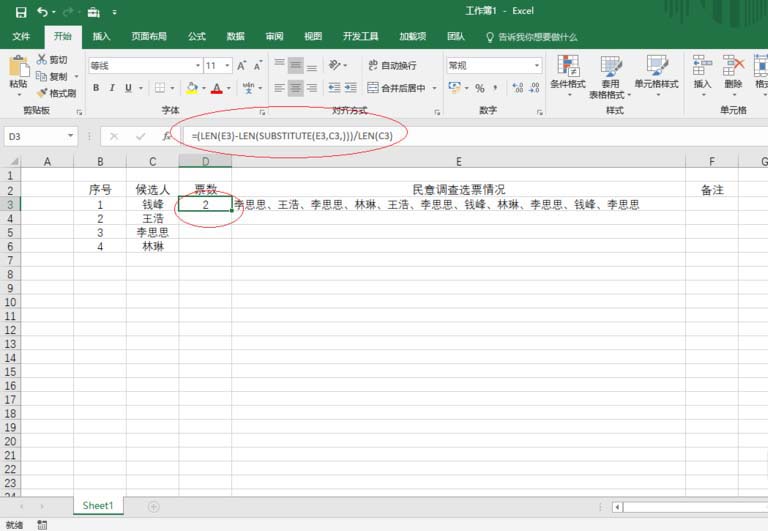The width and height of the screenshot is (768, 531).
Task: Increase decimal places
Action: coord(518,88)
